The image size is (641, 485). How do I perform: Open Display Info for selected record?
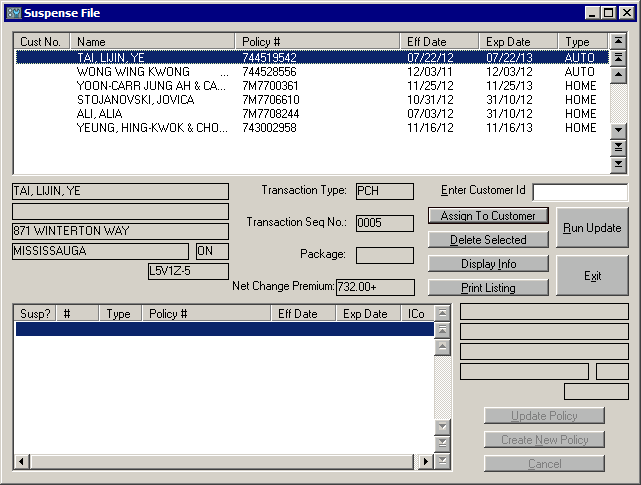(488, 264)
